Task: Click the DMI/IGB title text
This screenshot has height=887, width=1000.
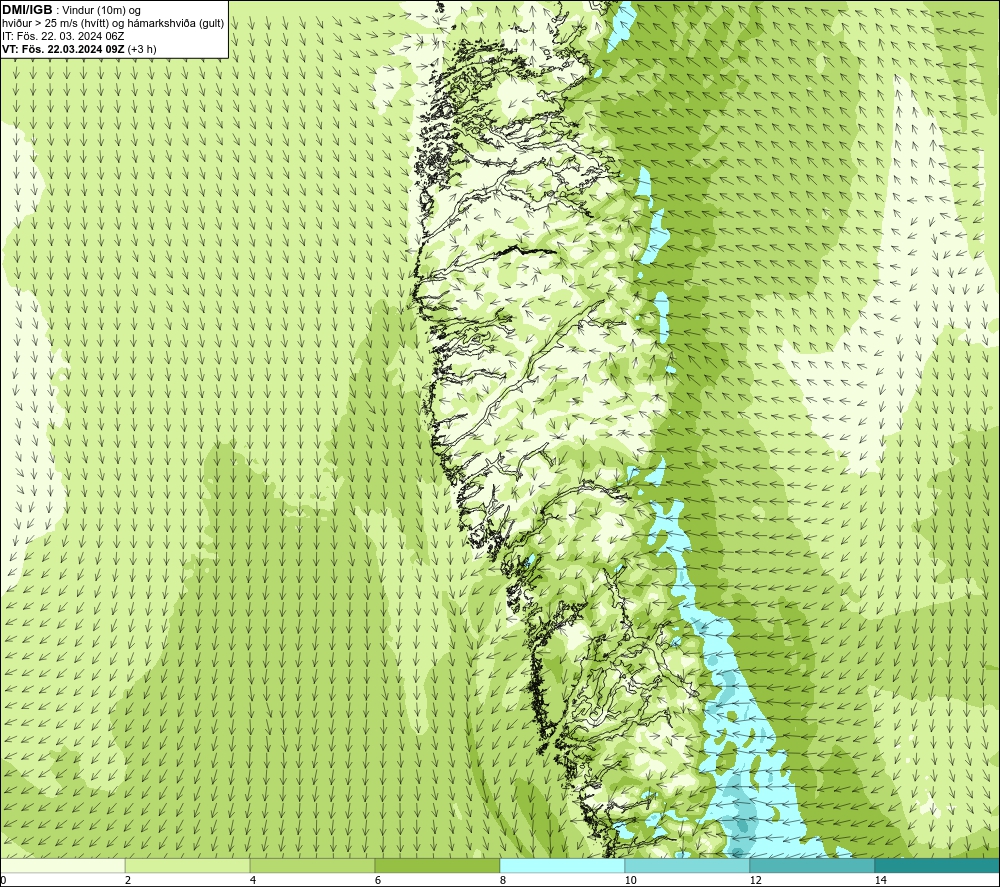Action: click(27, 10)
